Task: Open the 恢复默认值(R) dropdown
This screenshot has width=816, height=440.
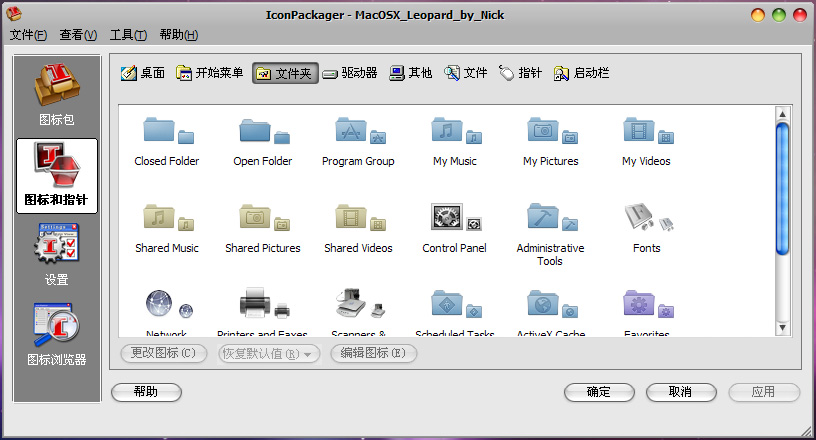Action: click(x=268, y=354)
